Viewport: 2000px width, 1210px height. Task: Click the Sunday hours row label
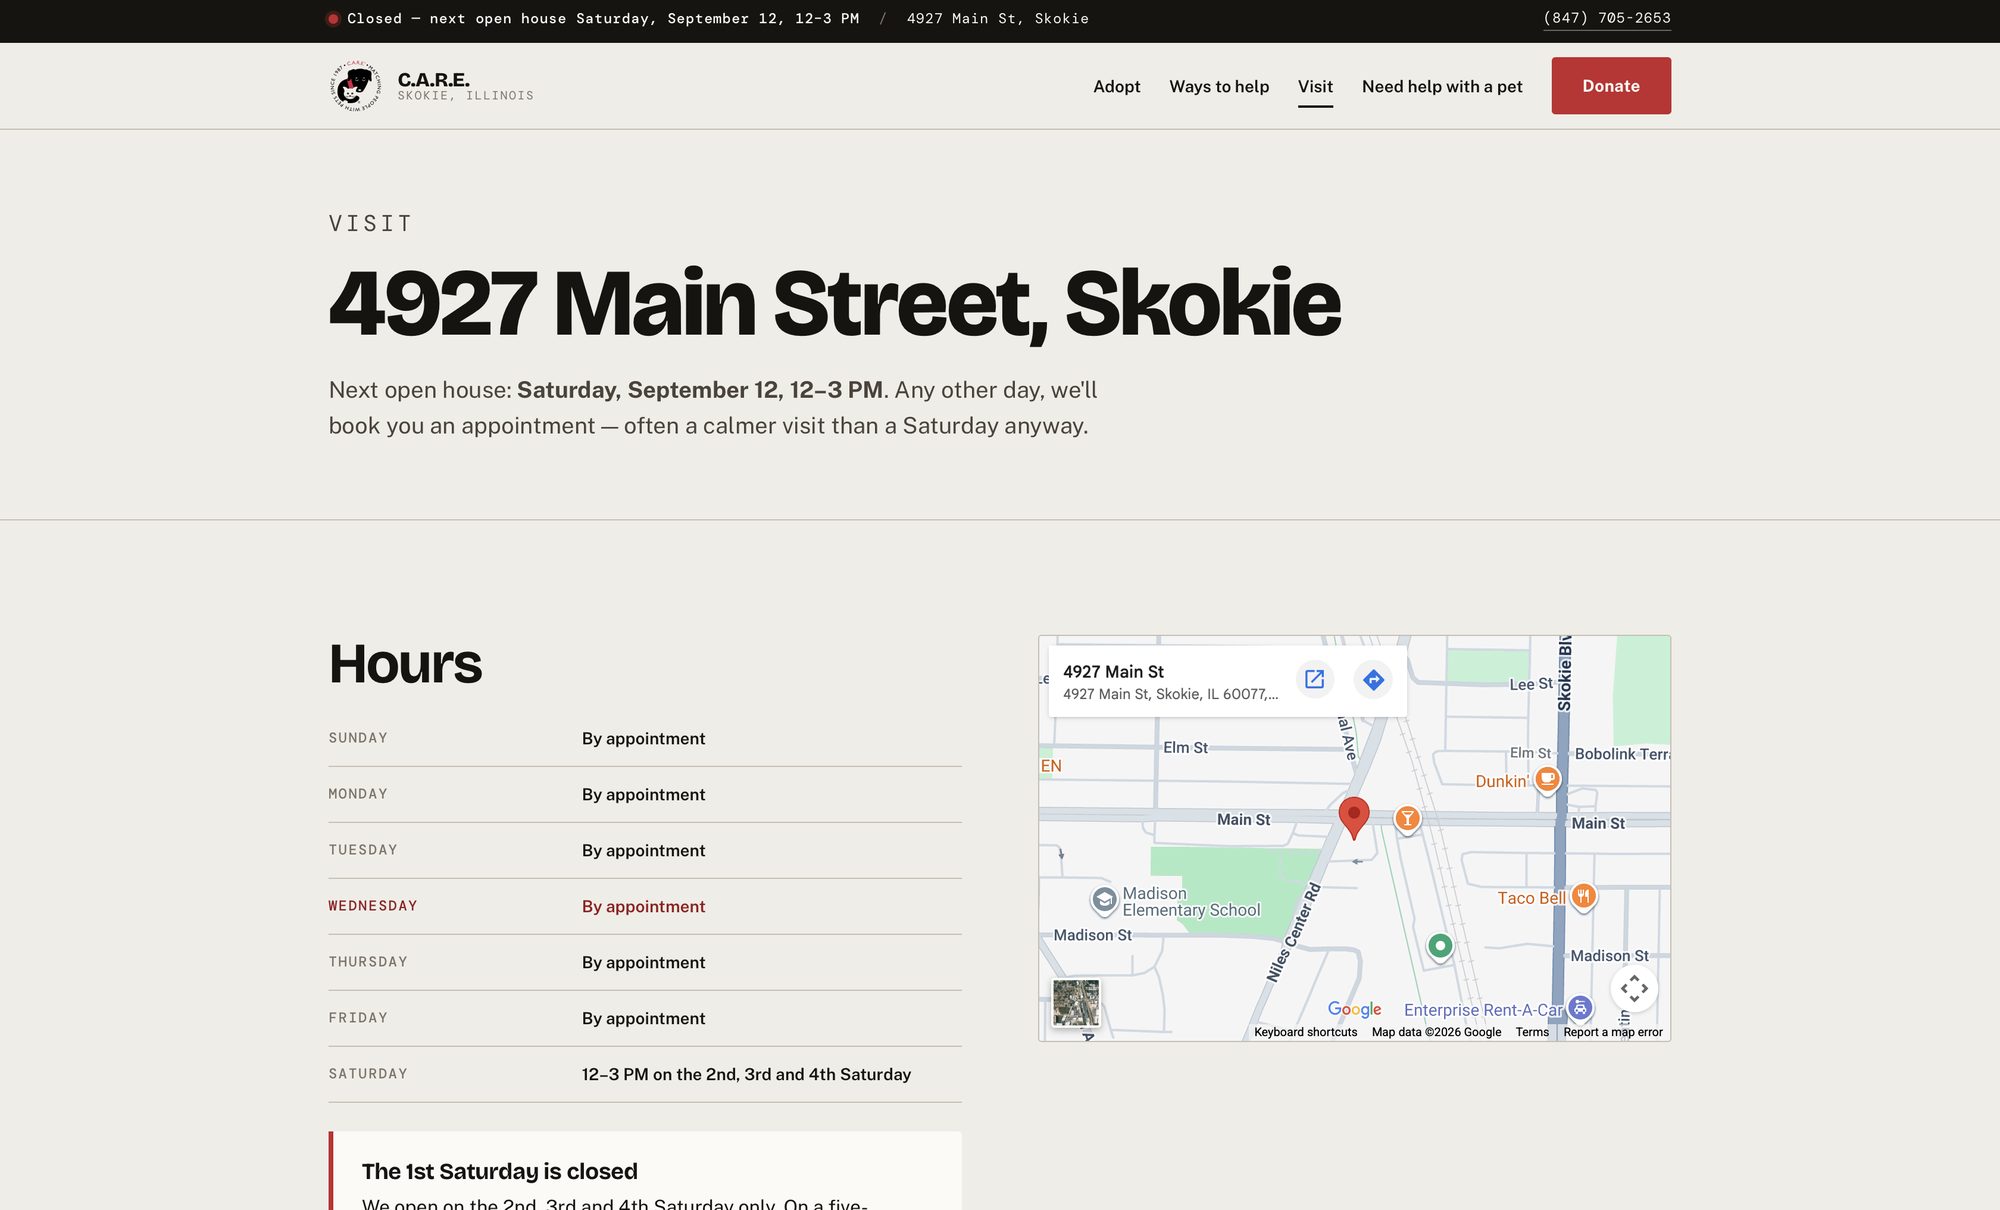(358, 738)
